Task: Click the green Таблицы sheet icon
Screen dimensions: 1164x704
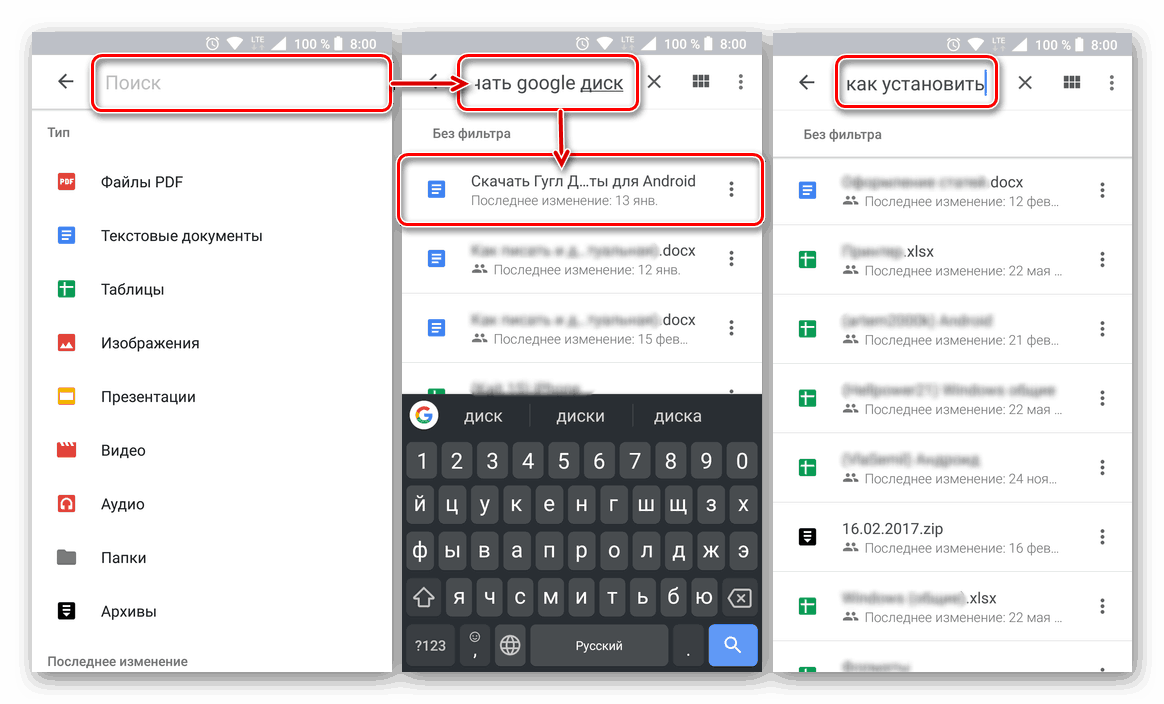Action: [66, 289]
